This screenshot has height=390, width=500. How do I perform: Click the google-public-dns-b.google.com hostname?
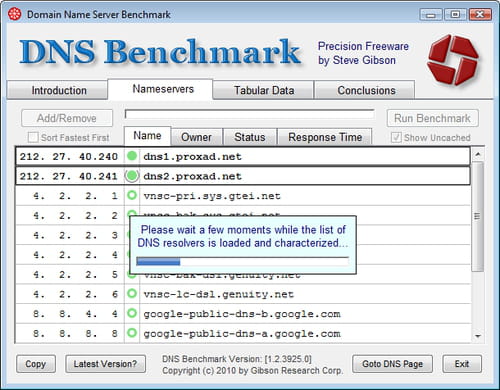tap(242, 314)
